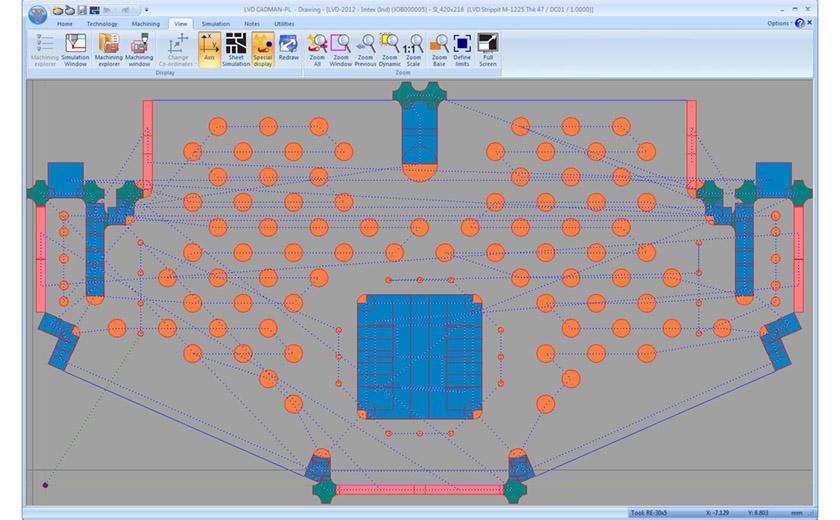Open the Utilities ribbon tab
The width and height of the screenshot is (840, 520).
(x=284, y=23)
